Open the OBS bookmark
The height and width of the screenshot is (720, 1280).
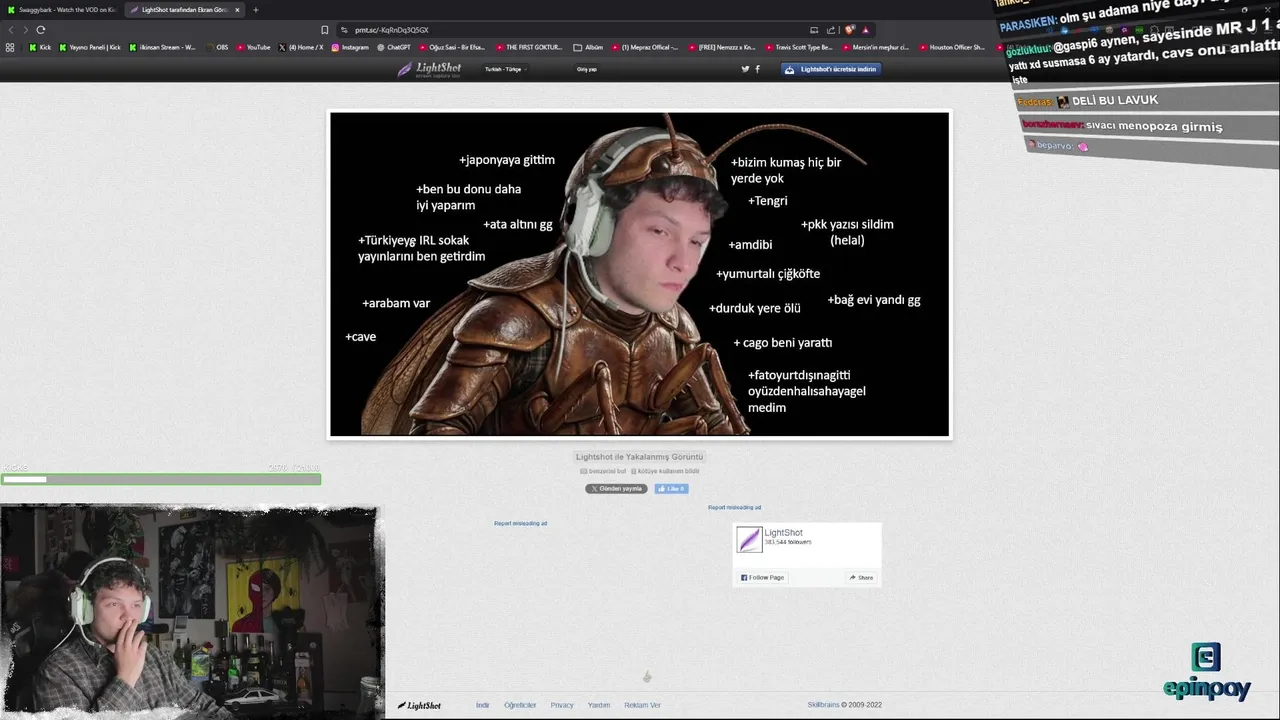pos(217,47)
